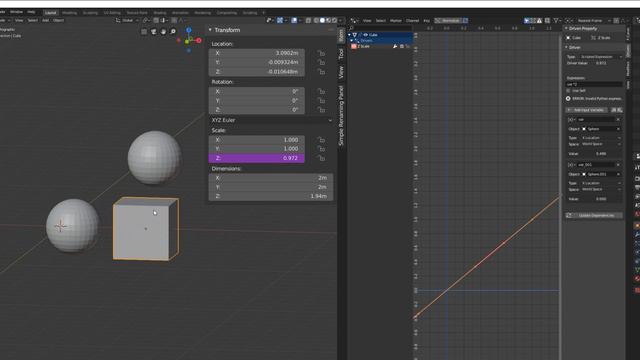Image resolution: width=640 pixels, height=360 pixels.
Task: Switch to the UV Editing workspace tab
Action: point(112,13)
